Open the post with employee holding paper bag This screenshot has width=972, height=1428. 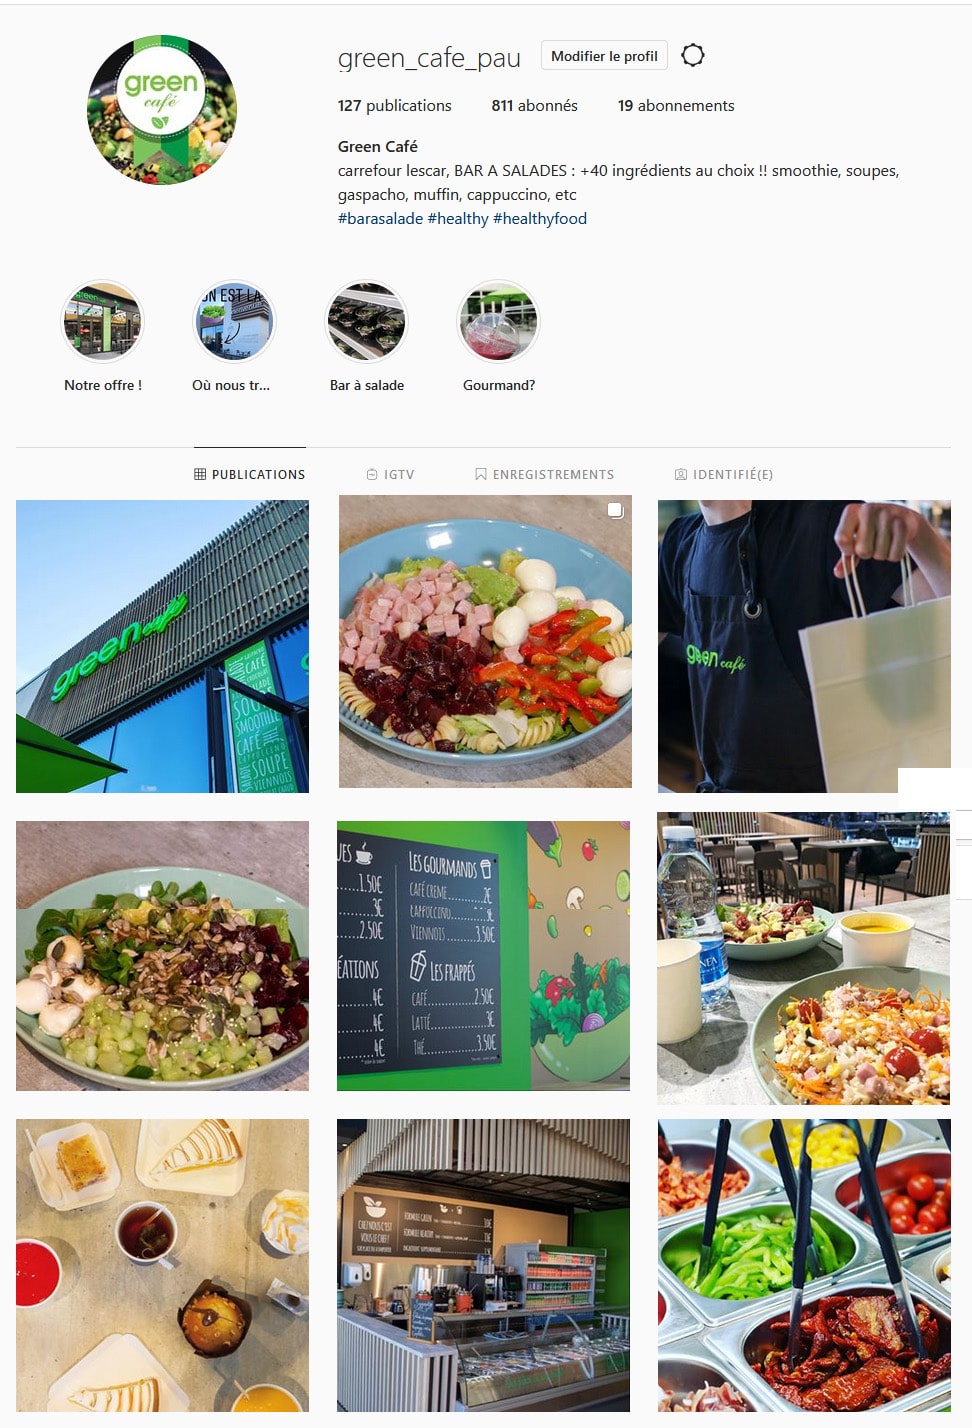804,646
